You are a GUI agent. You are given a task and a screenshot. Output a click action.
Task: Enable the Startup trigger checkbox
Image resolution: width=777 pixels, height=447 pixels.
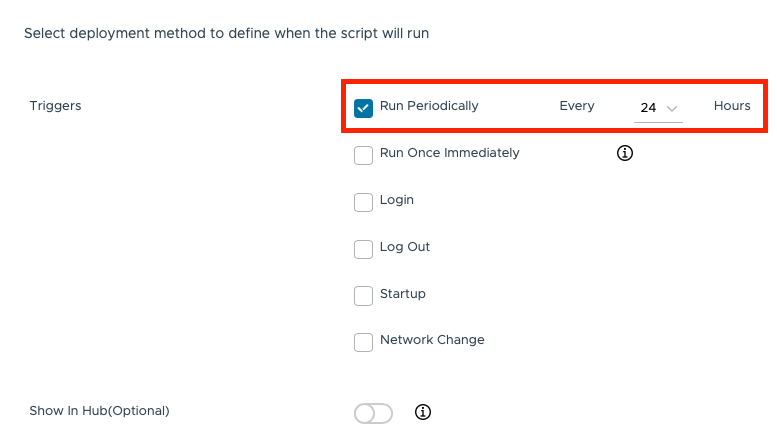(364, 296)
